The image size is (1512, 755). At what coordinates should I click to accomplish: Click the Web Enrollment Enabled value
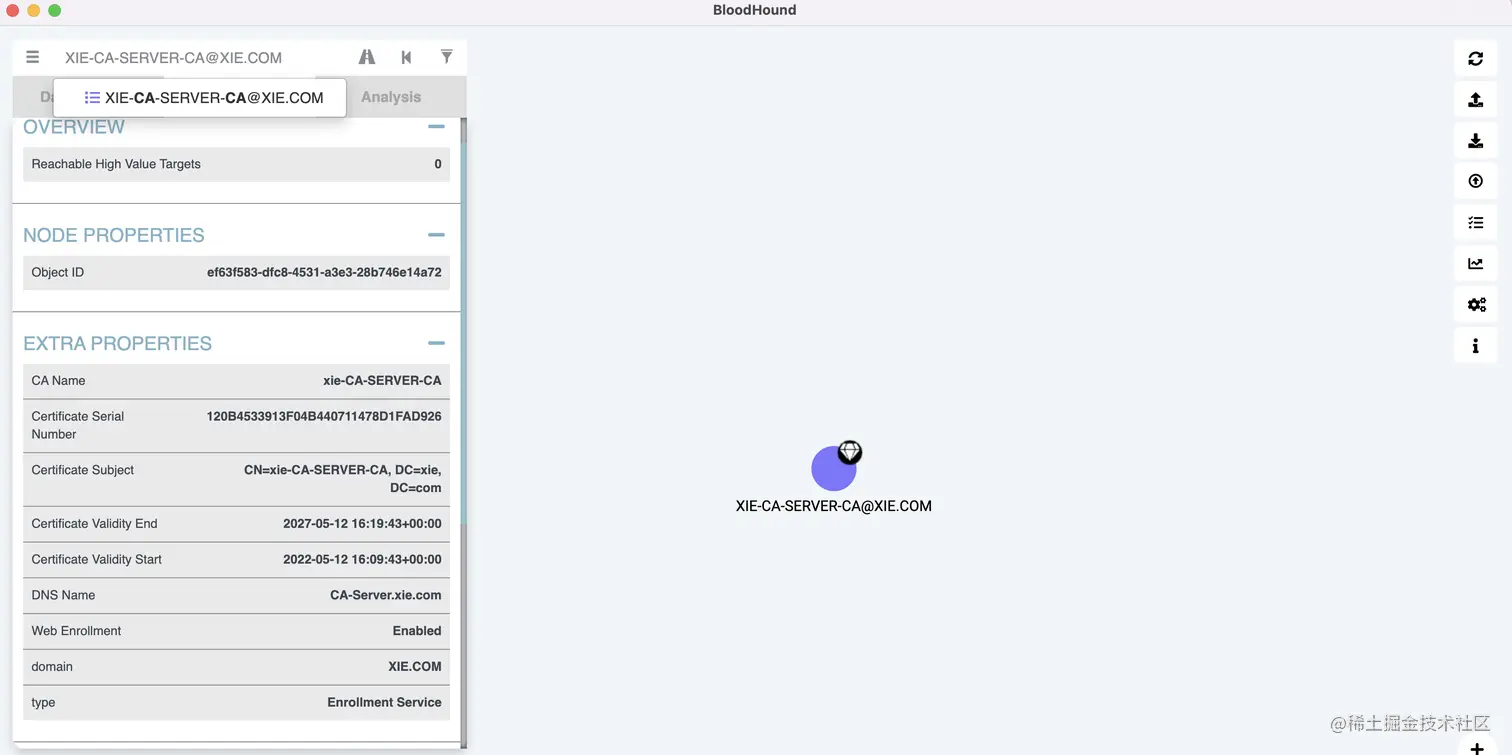[x=417, y=631]
